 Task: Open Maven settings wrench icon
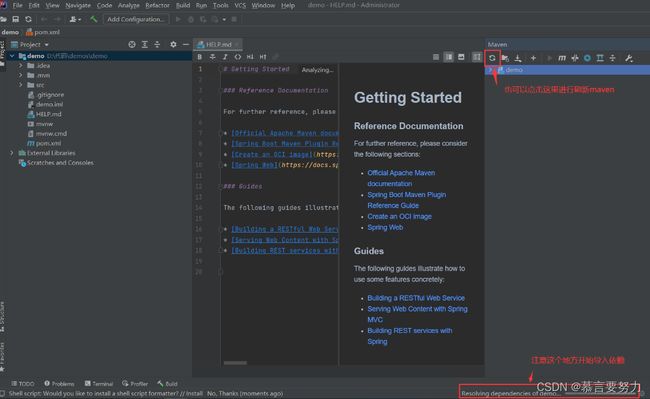click(x=629, y=58)
